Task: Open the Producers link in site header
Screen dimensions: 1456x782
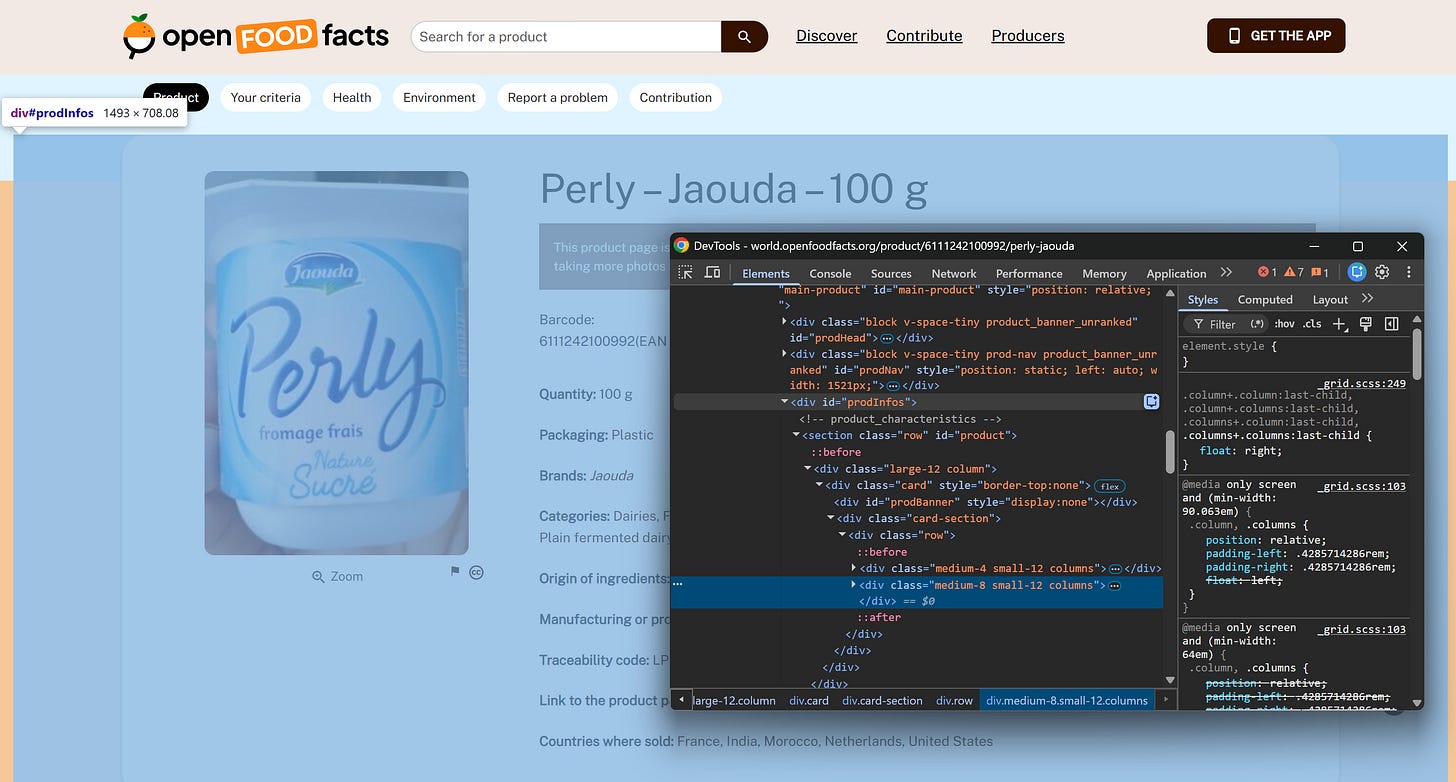Action: tap(1028, 36)
